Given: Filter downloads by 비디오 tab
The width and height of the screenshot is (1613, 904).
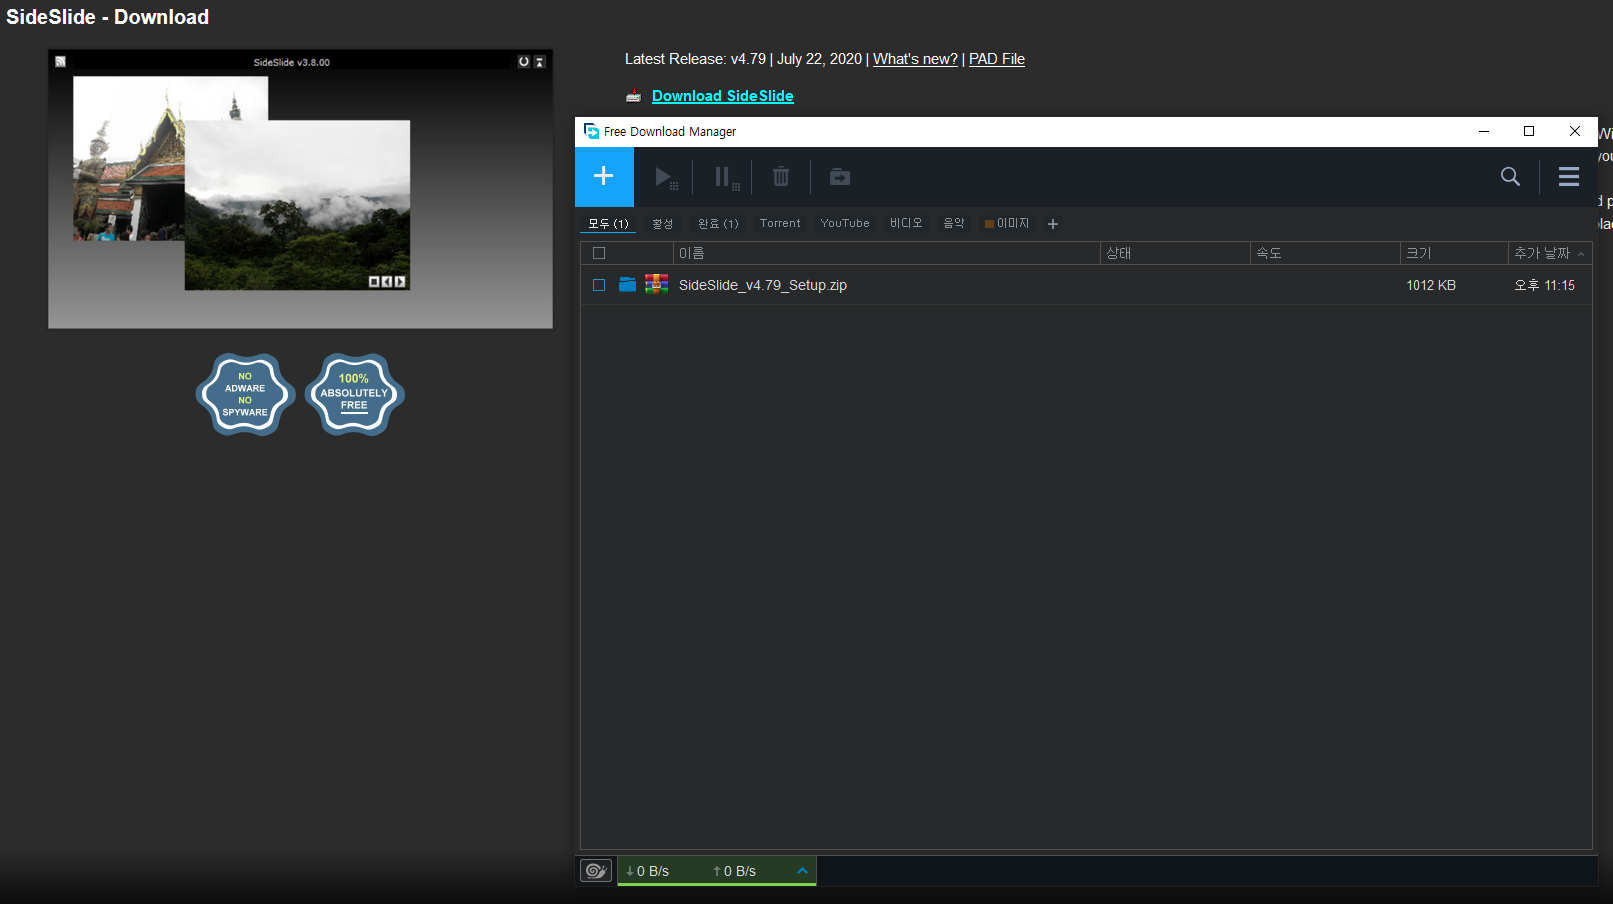Looking at the screenshot, I should point(906,223).
